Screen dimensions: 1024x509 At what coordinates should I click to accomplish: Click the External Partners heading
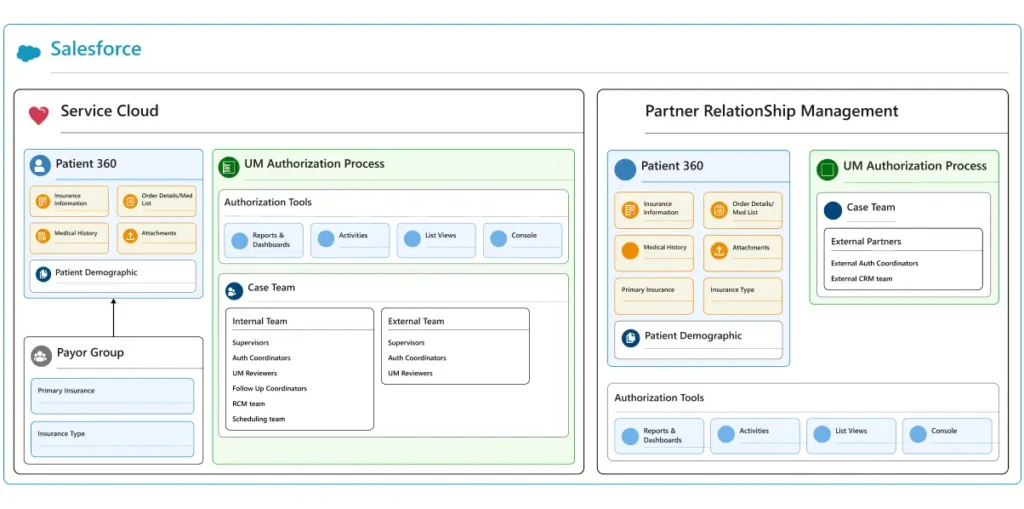866,242
